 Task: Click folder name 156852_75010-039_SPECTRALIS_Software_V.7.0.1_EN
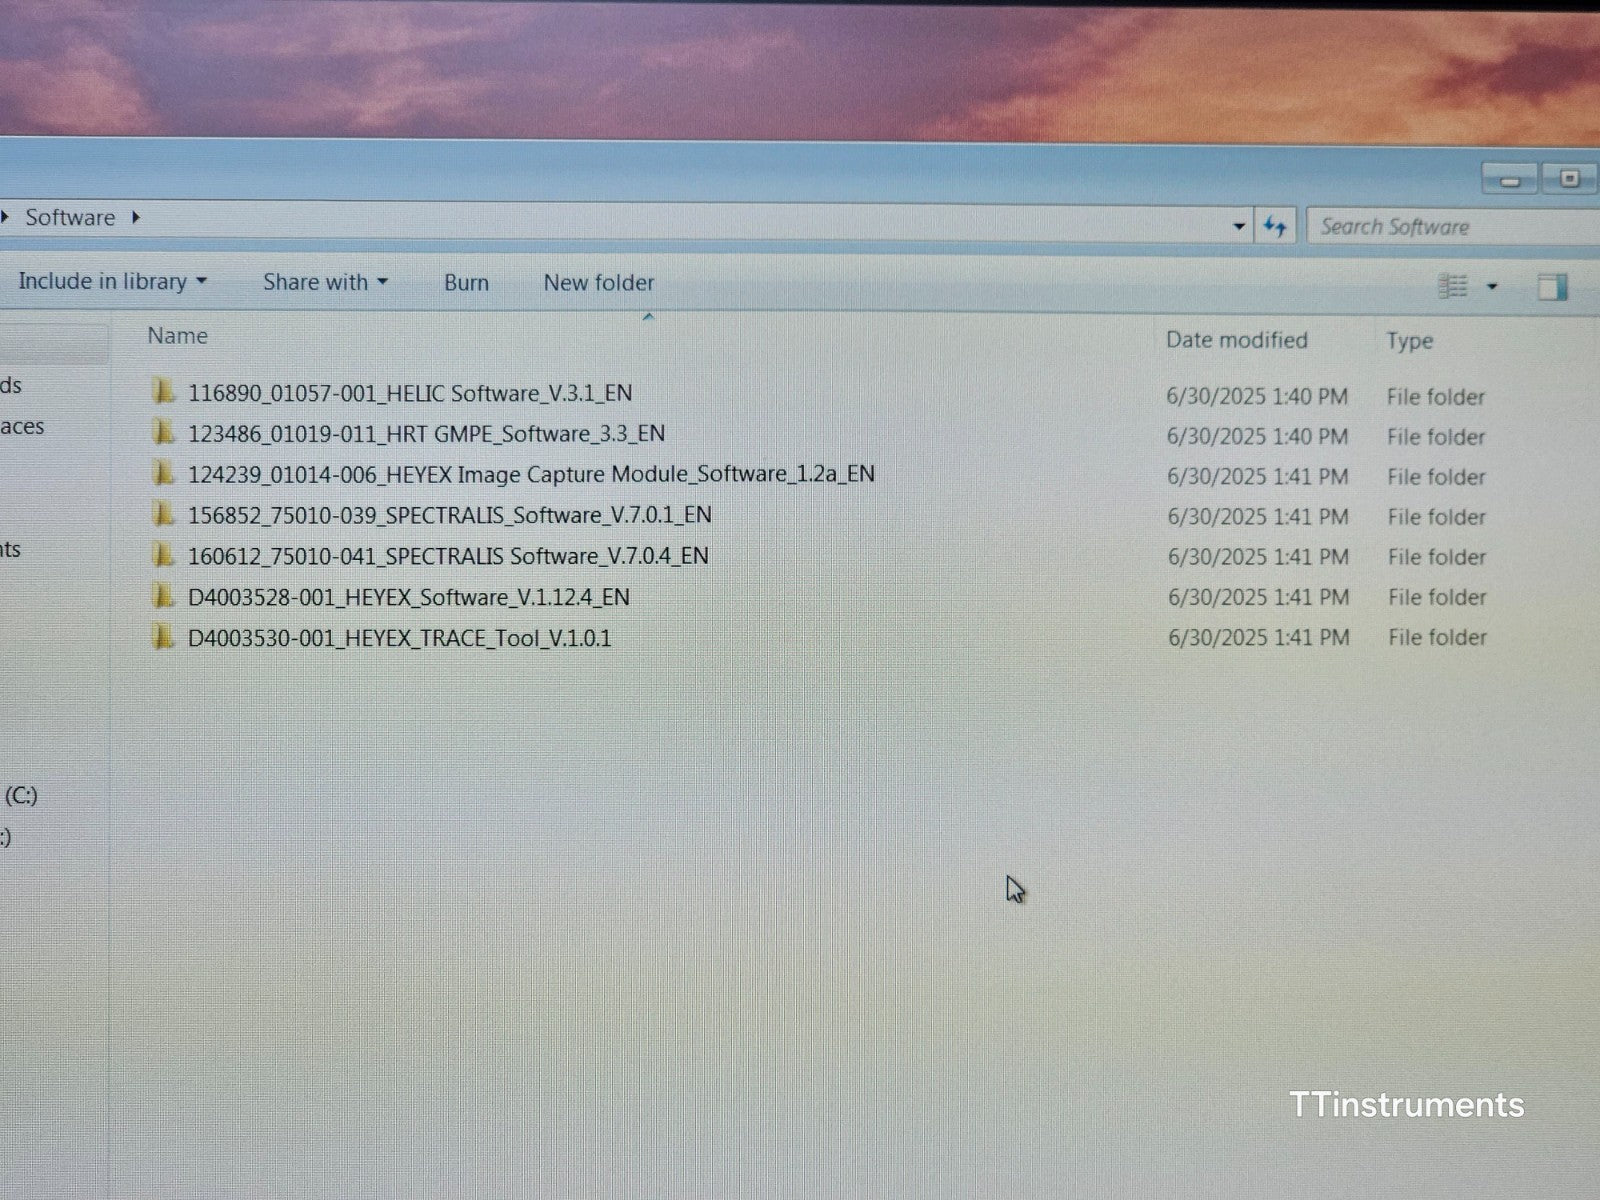[449, 515]
